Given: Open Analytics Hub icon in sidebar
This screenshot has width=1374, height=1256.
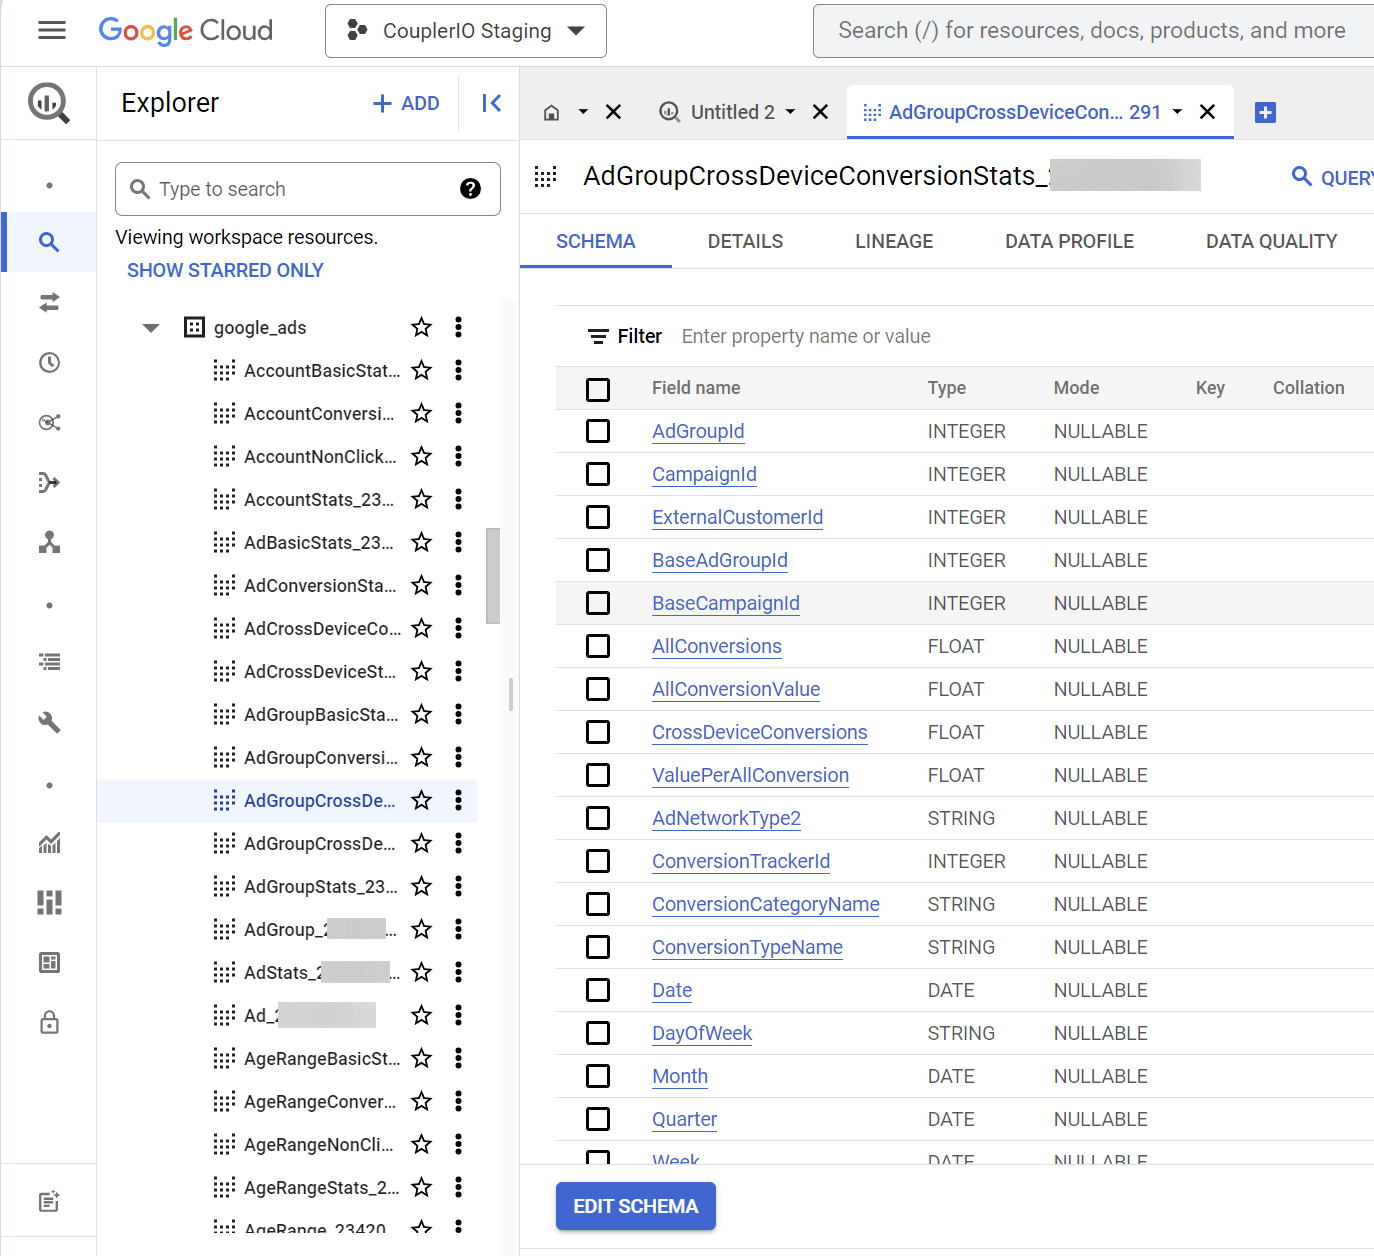Looking at the screenshot, I should point(49,422).
